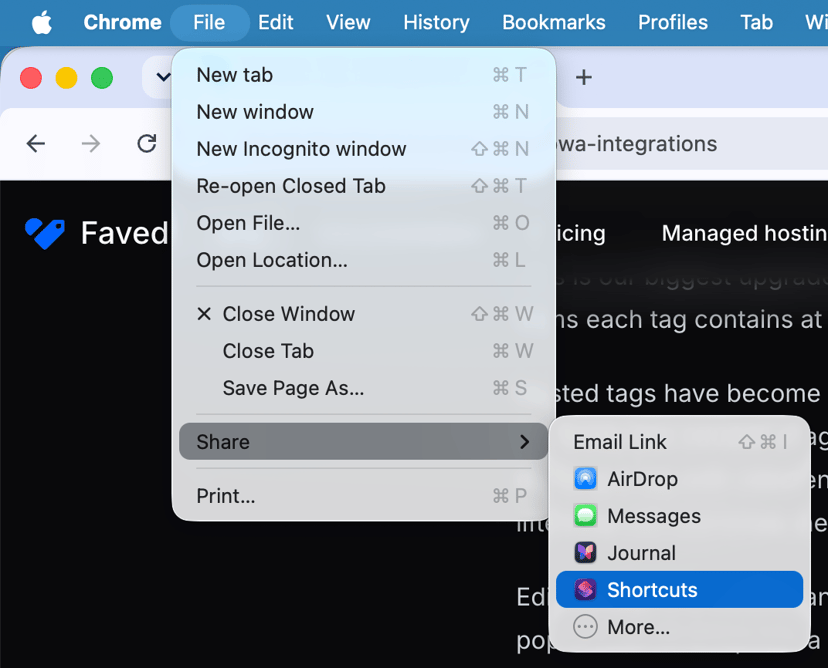Viewport: 828px width, 668px height.
Task: Click the address bar URL field
Action: (692, 144)
